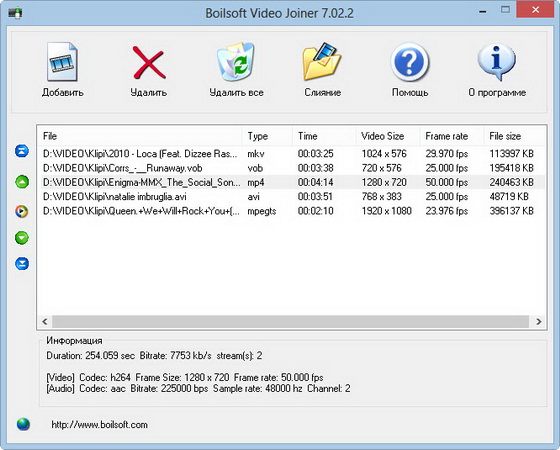Click the globe icon near website link
The image size is (560, 450).
pyautogui.click(x=23, y=424)
